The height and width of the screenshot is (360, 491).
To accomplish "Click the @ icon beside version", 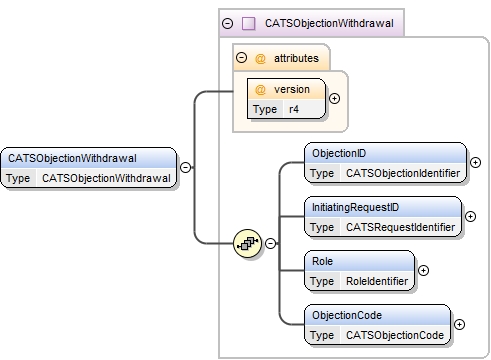I will point(260,89).
